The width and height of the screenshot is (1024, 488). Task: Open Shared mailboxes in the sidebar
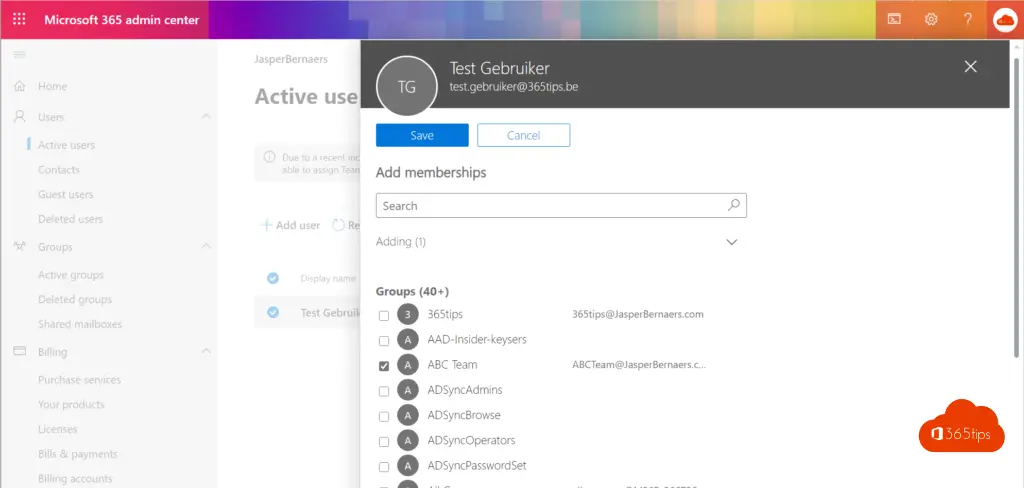click(x=80, y=324)
